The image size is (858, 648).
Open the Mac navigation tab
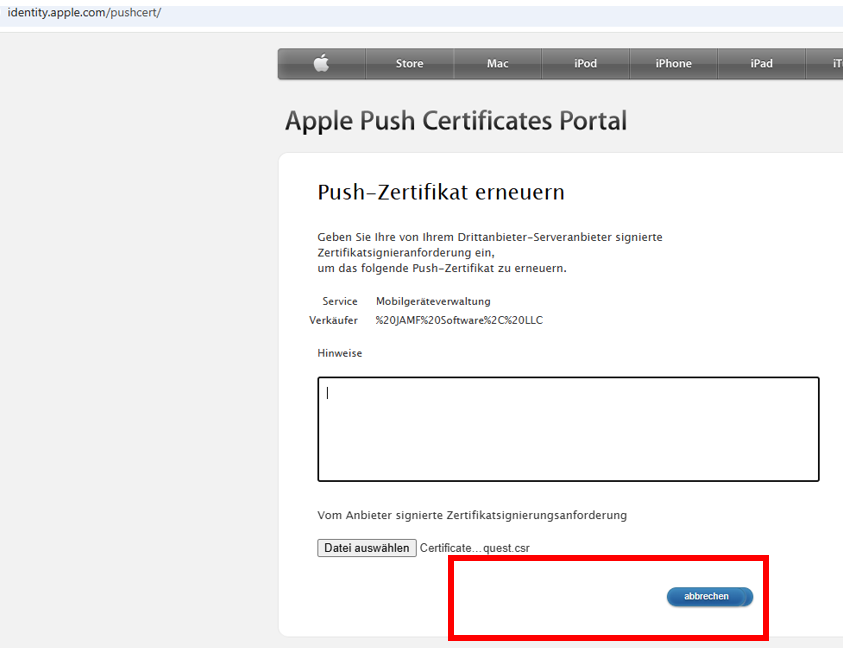[x=497, y=64]
